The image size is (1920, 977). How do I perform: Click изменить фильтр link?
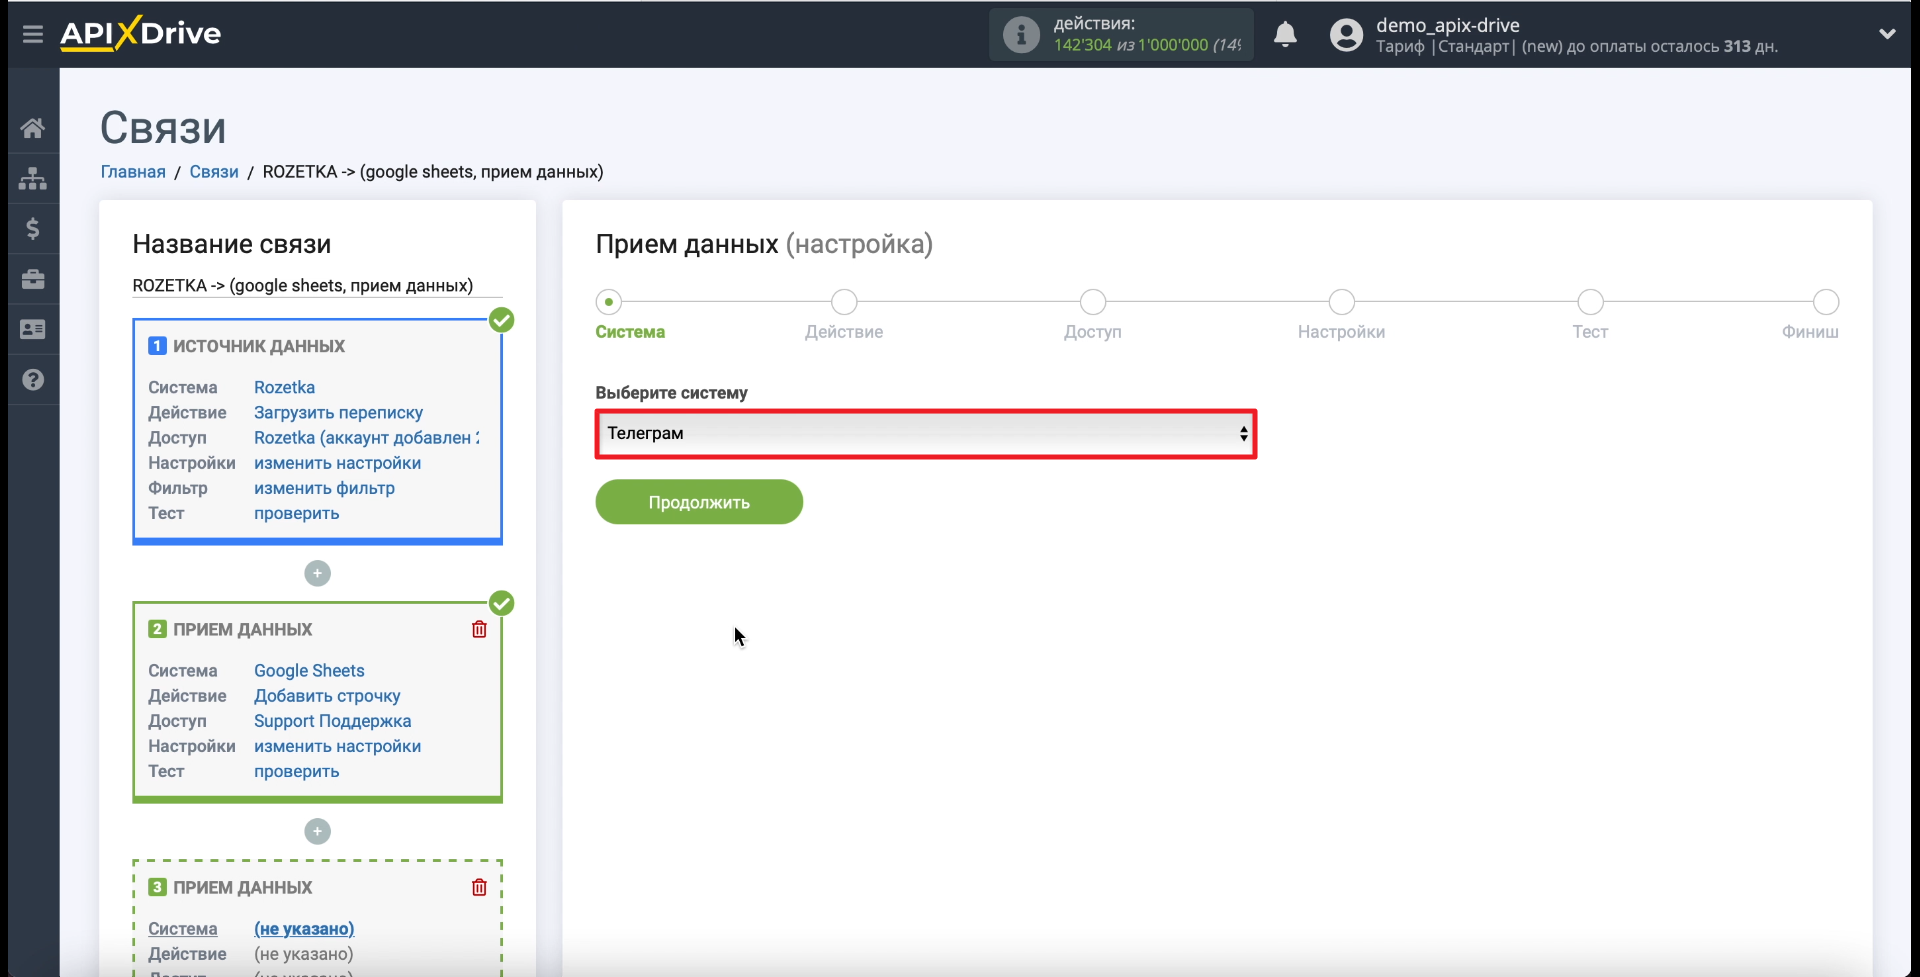324,488
